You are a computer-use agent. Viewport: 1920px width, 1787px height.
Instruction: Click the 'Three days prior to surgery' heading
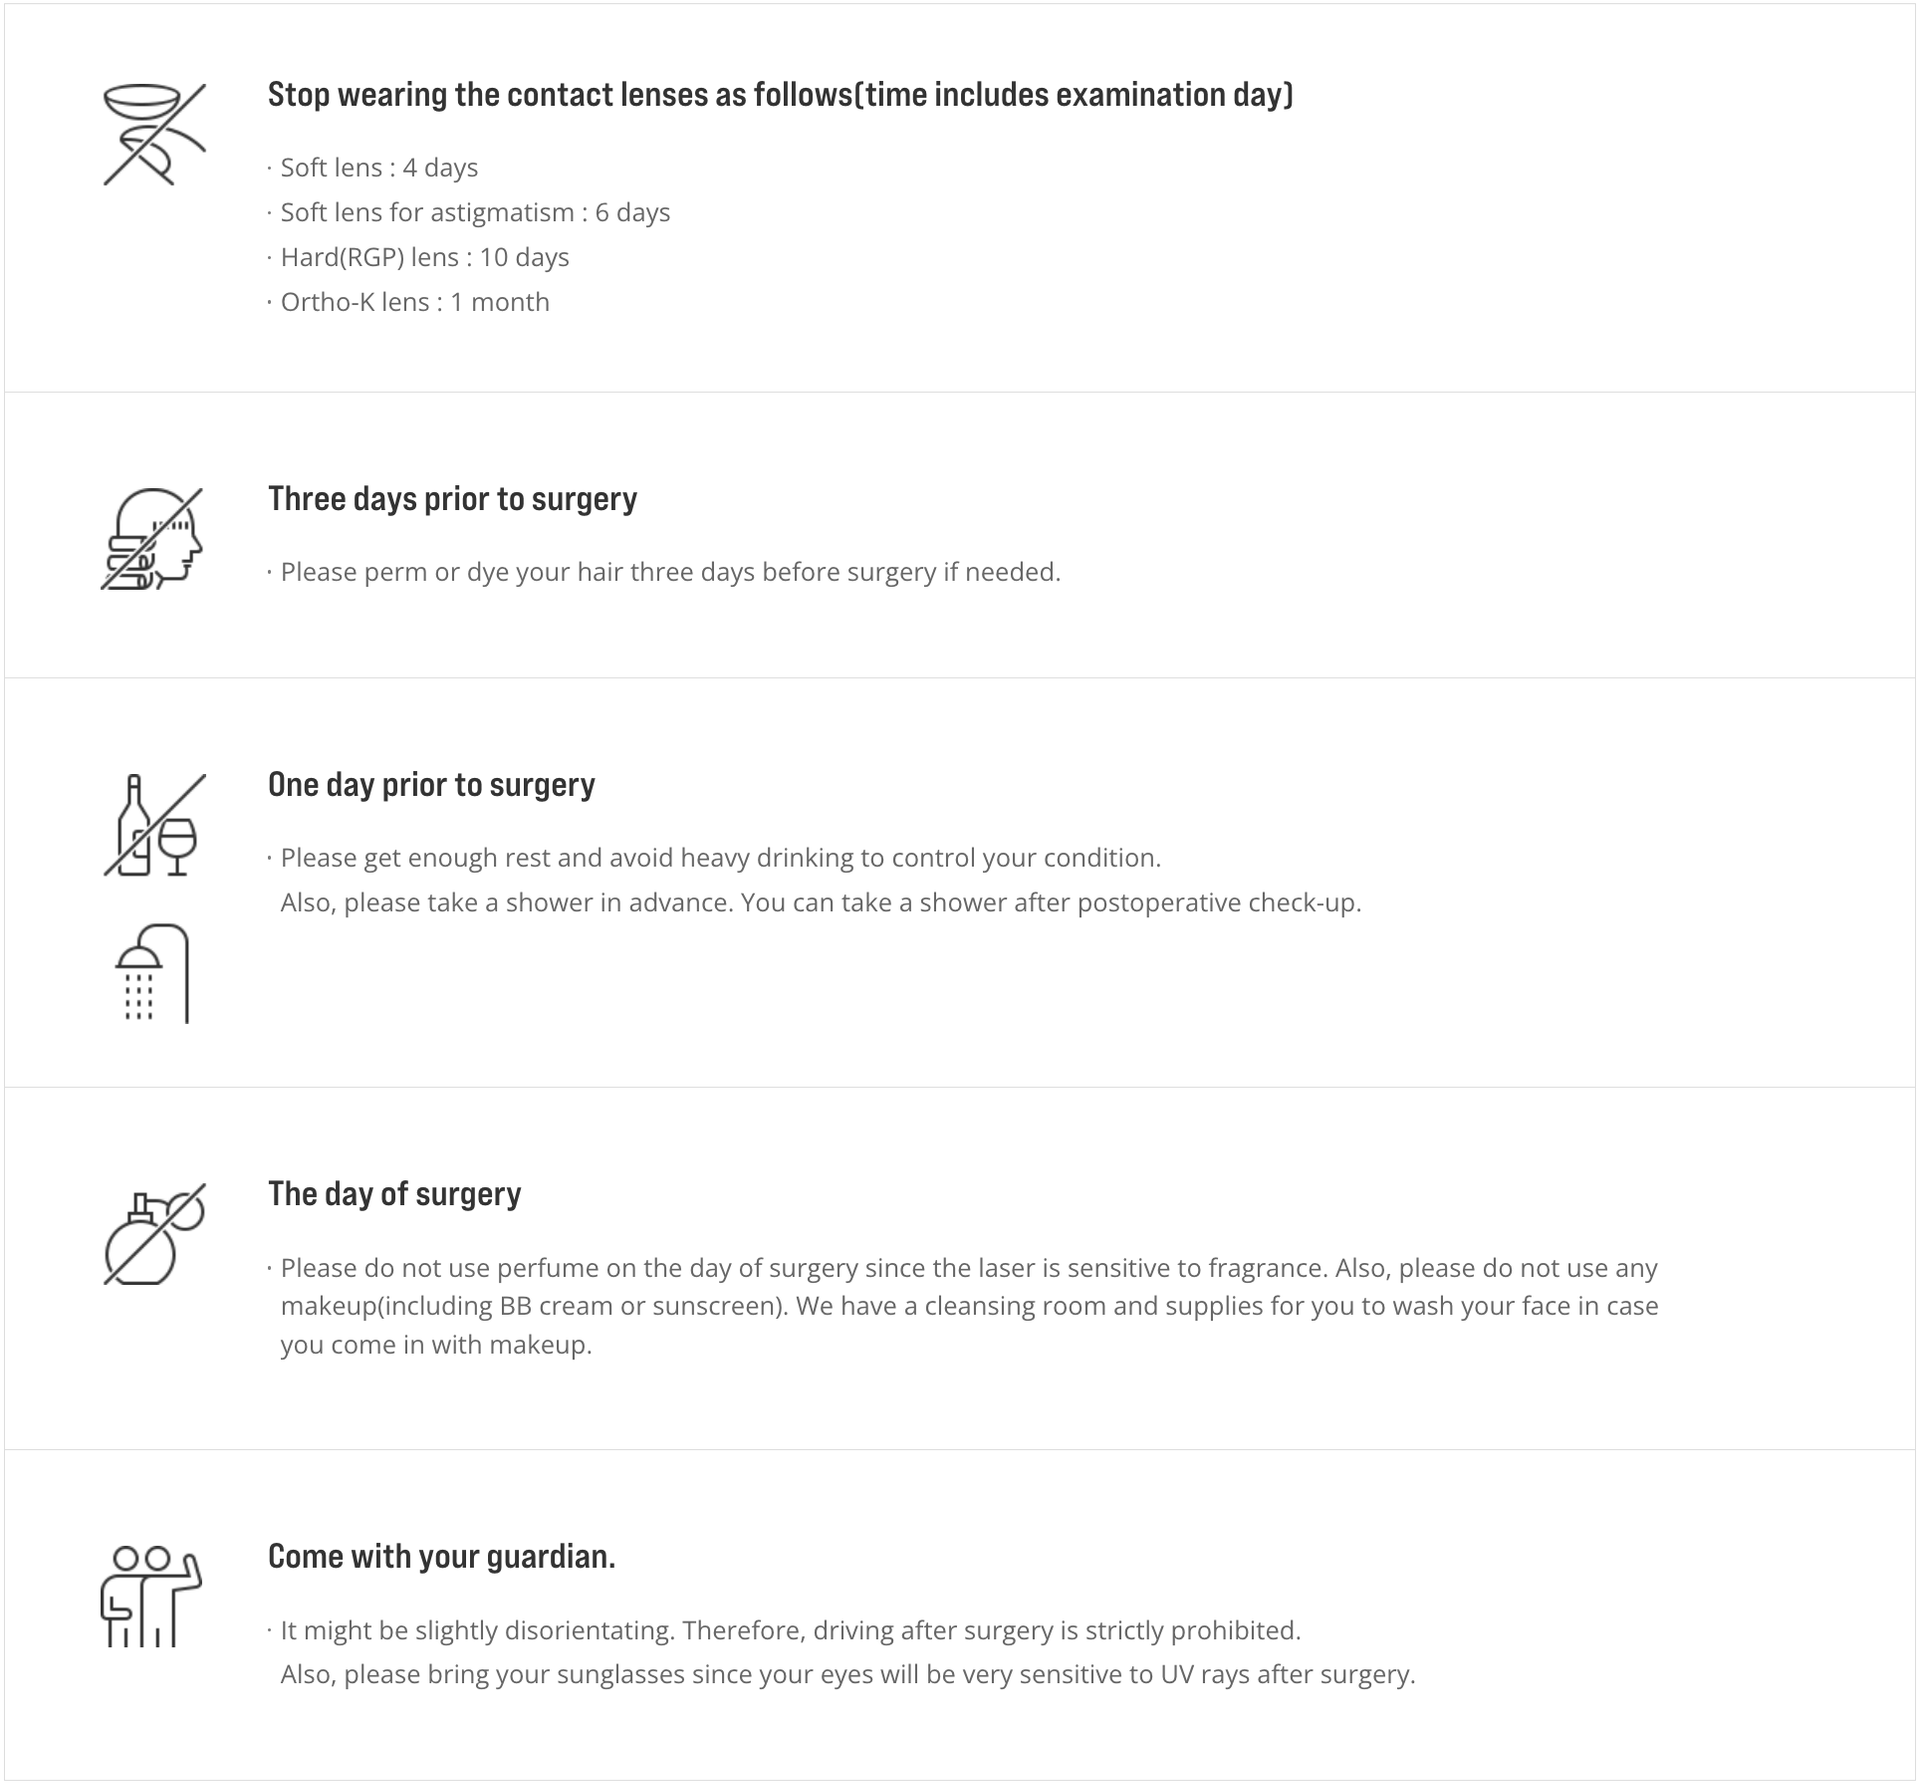[x=452, y=499]
